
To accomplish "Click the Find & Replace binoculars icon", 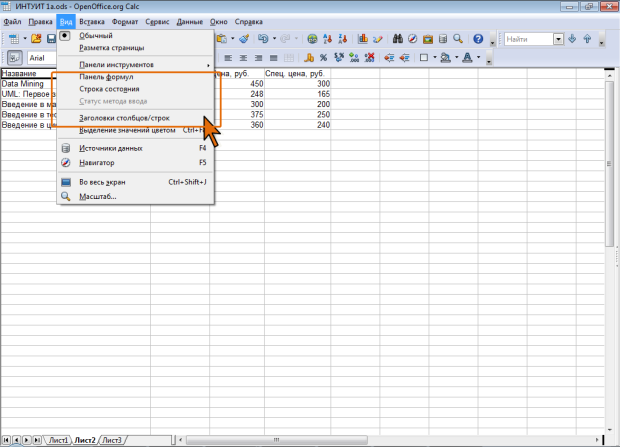I will click(397, 39).
